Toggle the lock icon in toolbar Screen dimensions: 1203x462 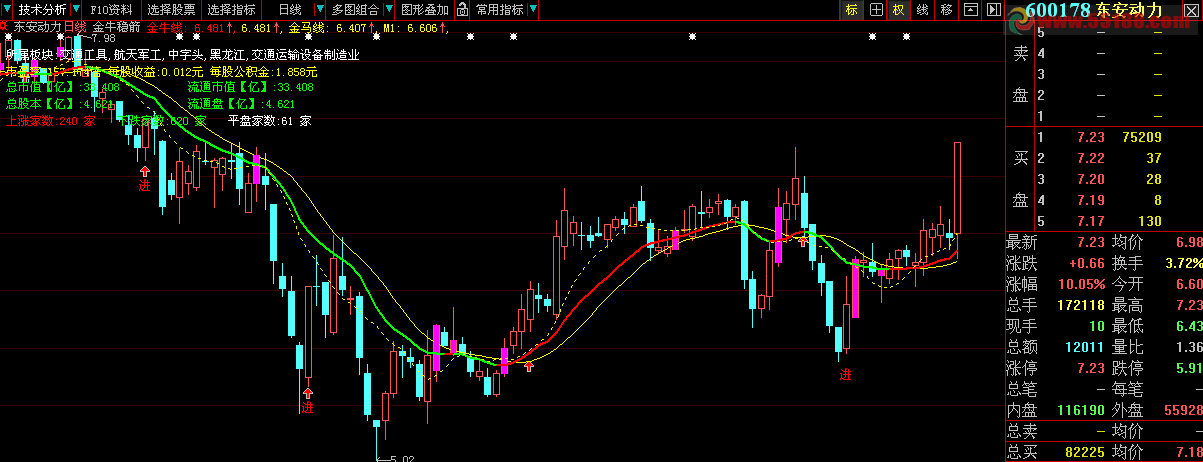463,9
